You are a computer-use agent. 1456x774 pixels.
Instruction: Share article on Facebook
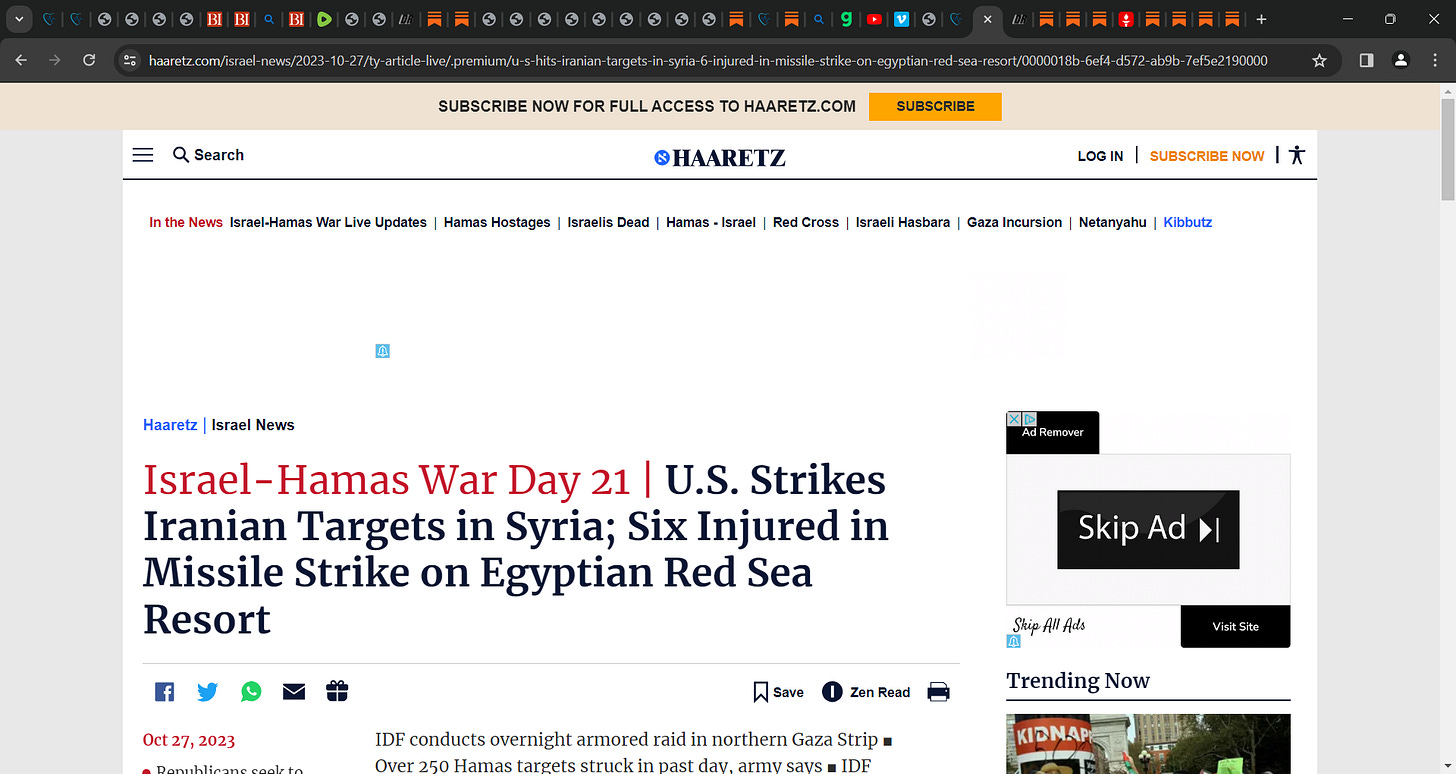(164, 691)
